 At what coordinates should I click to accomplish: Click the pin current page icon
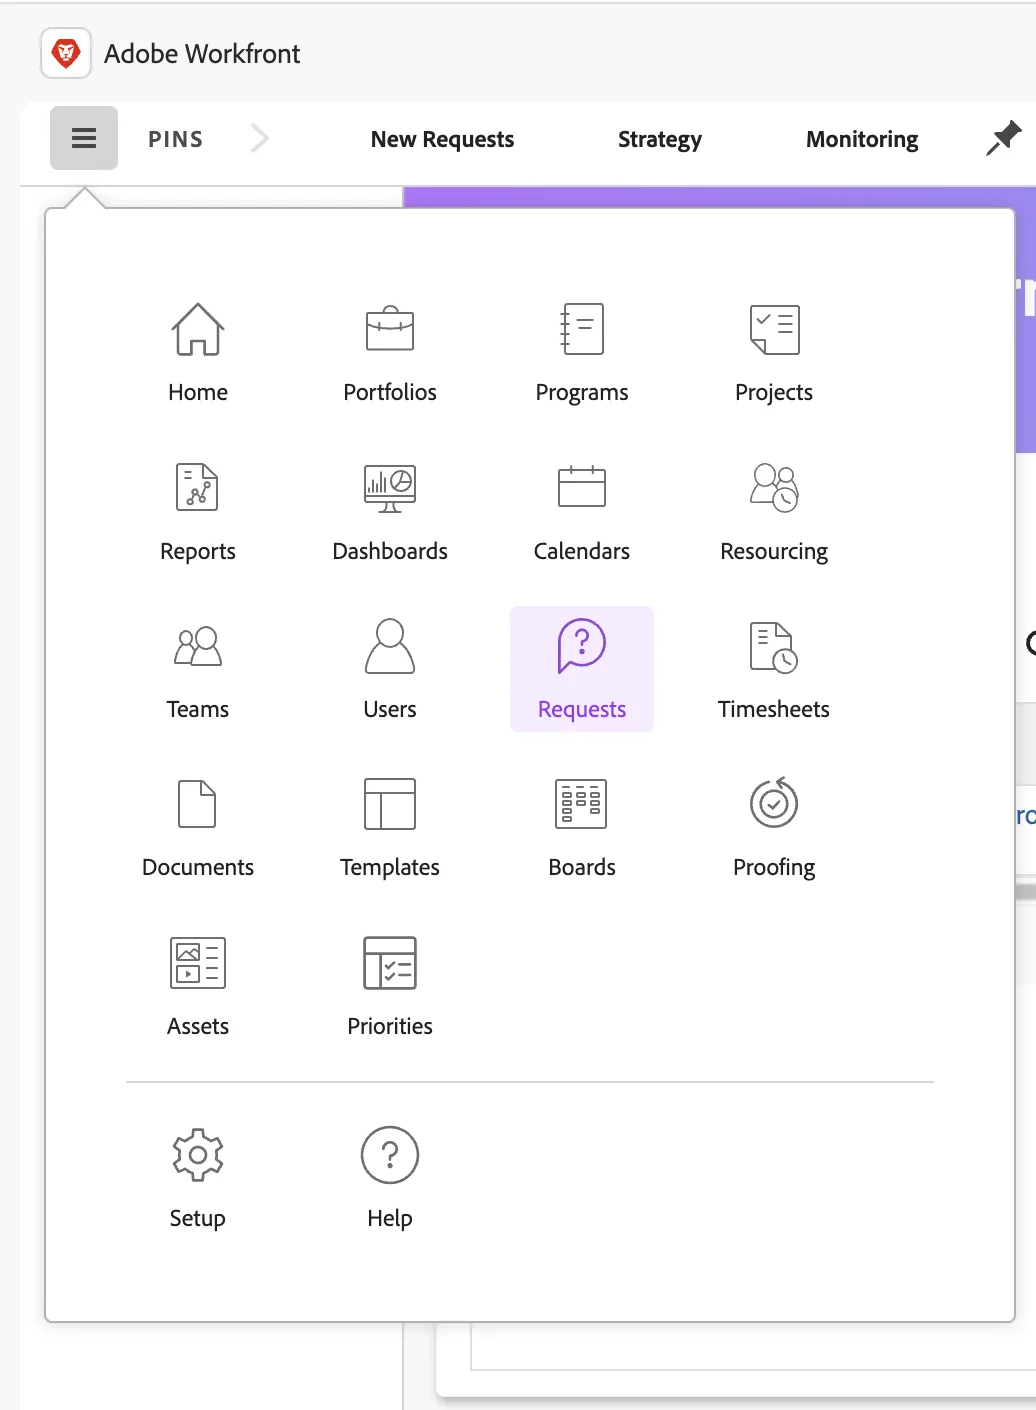coord(1003,138)
